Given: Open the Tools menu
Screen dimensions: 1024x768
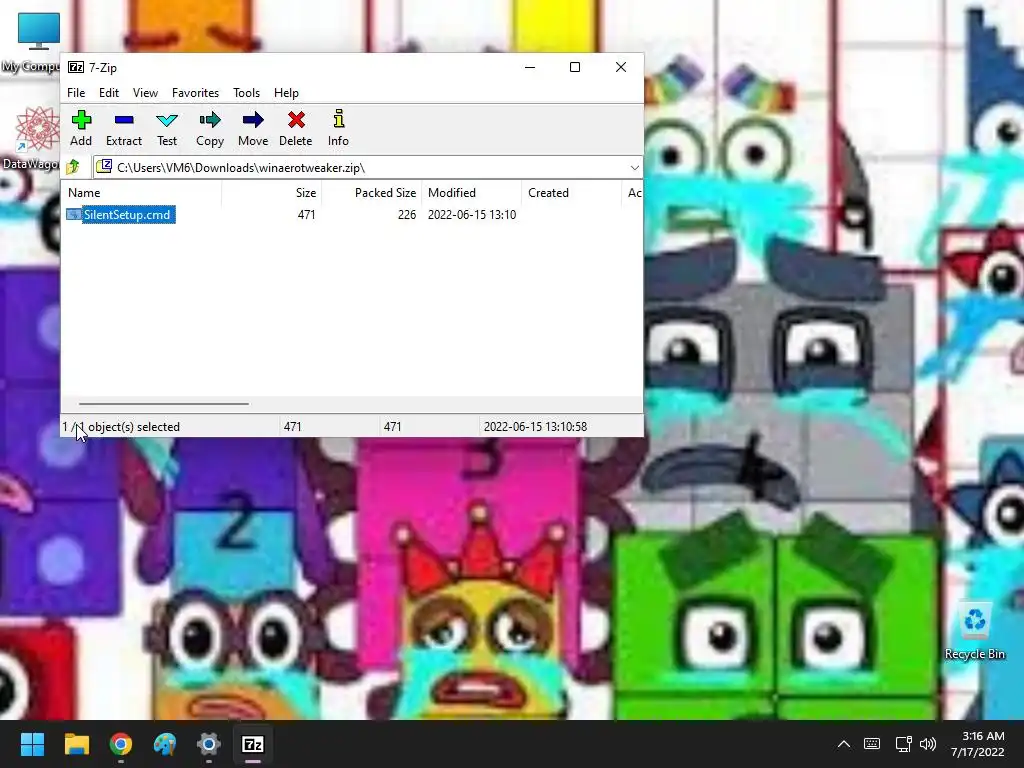Looking at the screenshot, I should pos(246,93).
